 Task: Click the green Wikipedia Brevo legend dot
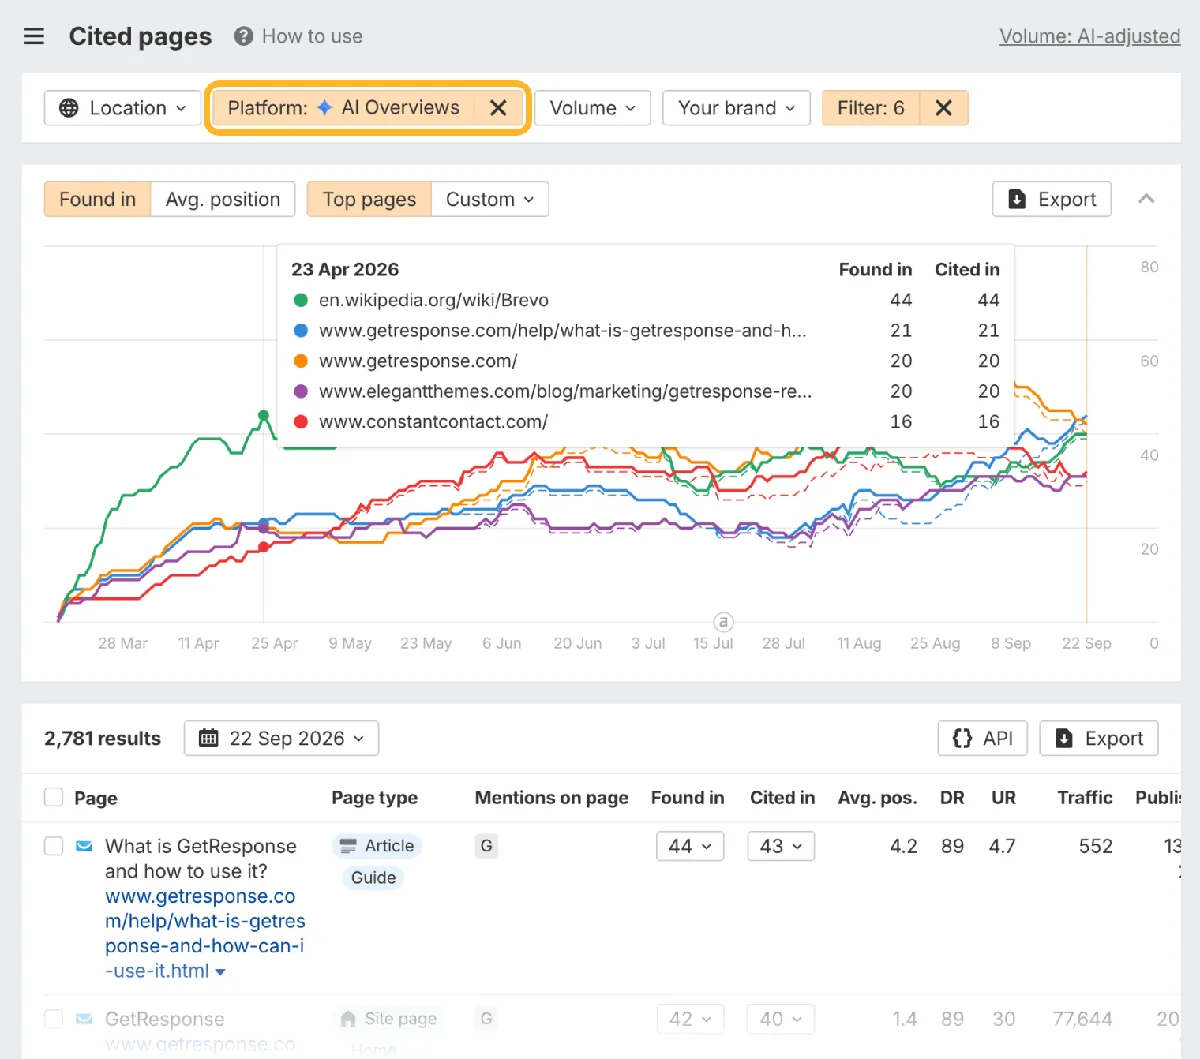click(x=300, y=300)
